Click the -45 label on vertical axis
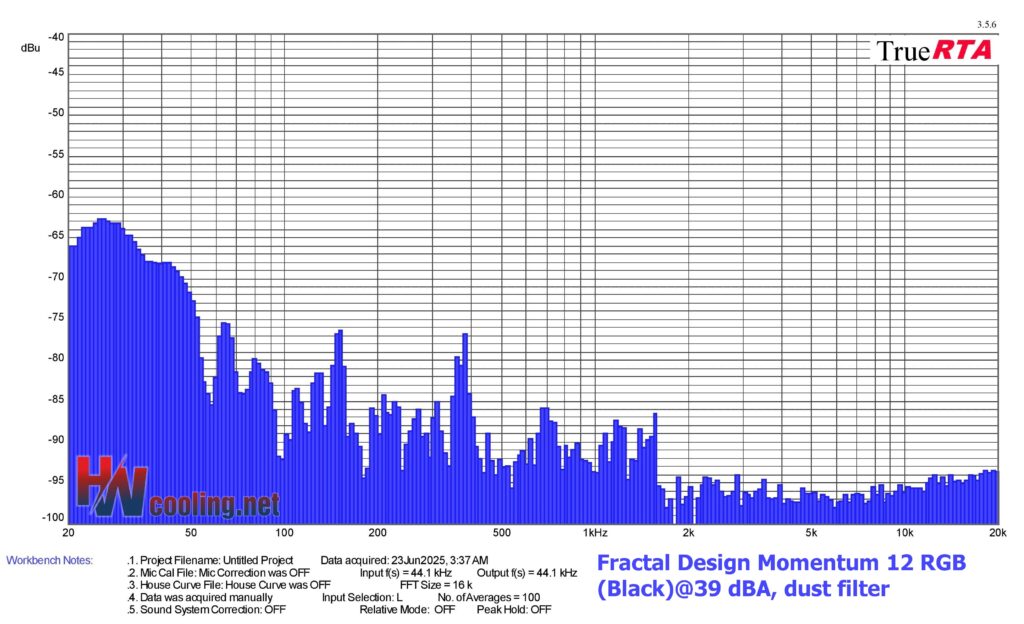This screenshot has width=1024, height=624. coord(56,72)
